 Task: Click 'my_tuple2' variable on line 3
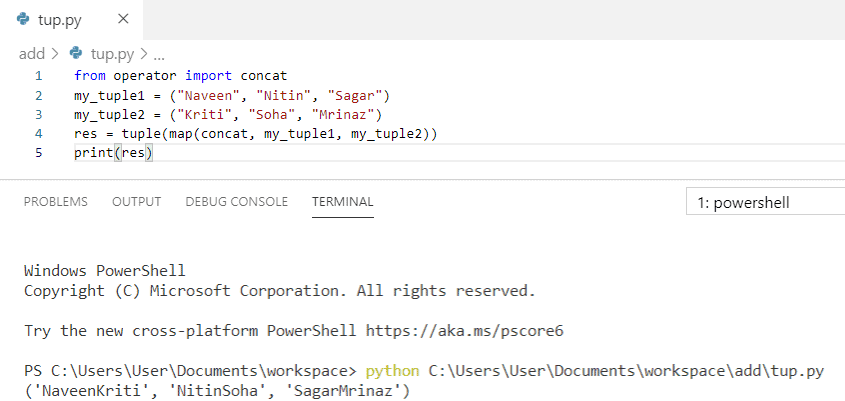(110, 115)
